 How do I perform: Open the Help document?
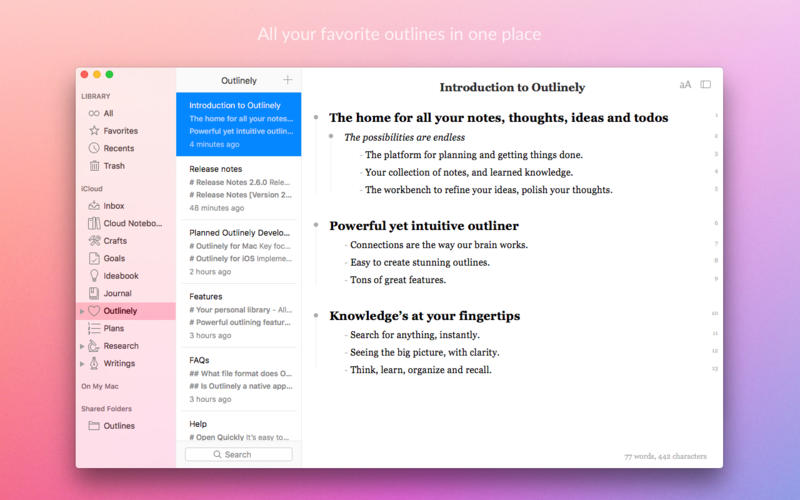pos(239,428)
